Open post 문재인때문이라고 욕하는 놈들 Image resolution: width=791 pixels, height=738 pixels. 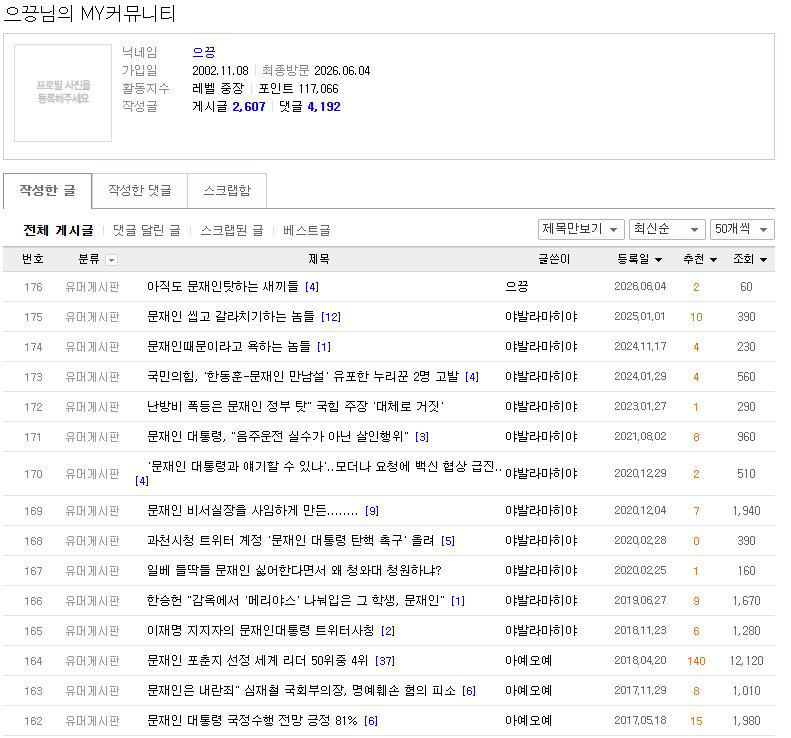pos(229,347)
